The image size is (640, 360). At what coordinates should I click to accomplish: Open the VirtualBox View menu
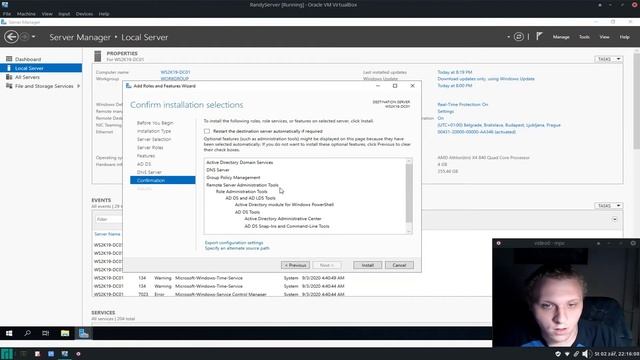pyautogui.click(x=47, y=14)
